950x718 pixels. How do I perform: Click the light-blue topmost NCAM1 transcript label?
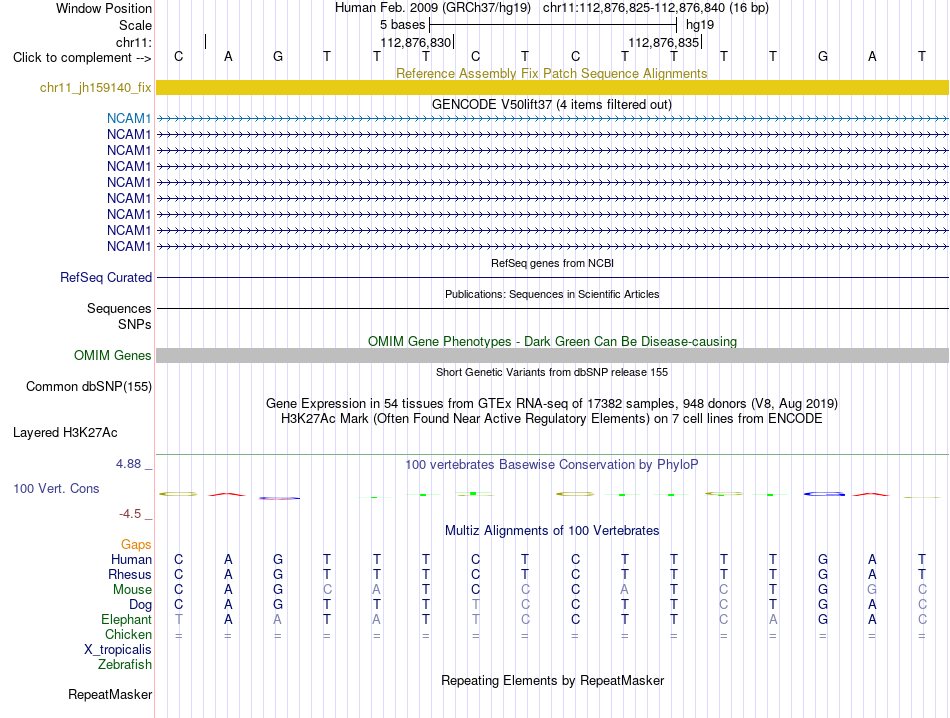[x=128, y=118]
